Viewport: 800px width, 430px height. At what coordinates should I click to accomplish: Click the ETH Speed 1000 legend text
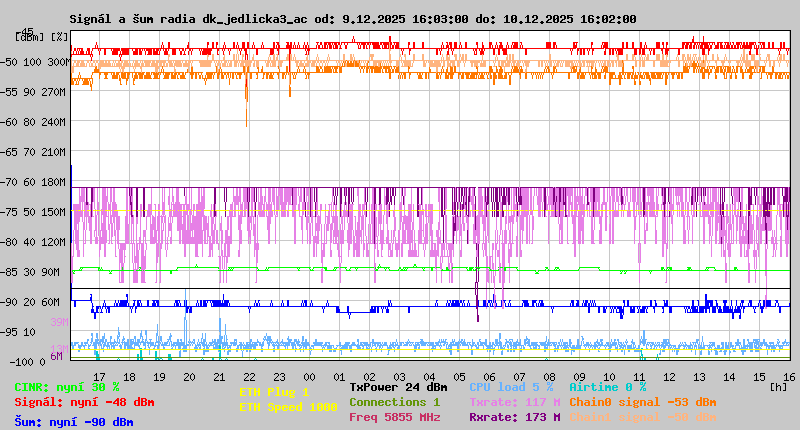(x=288, y=407)
